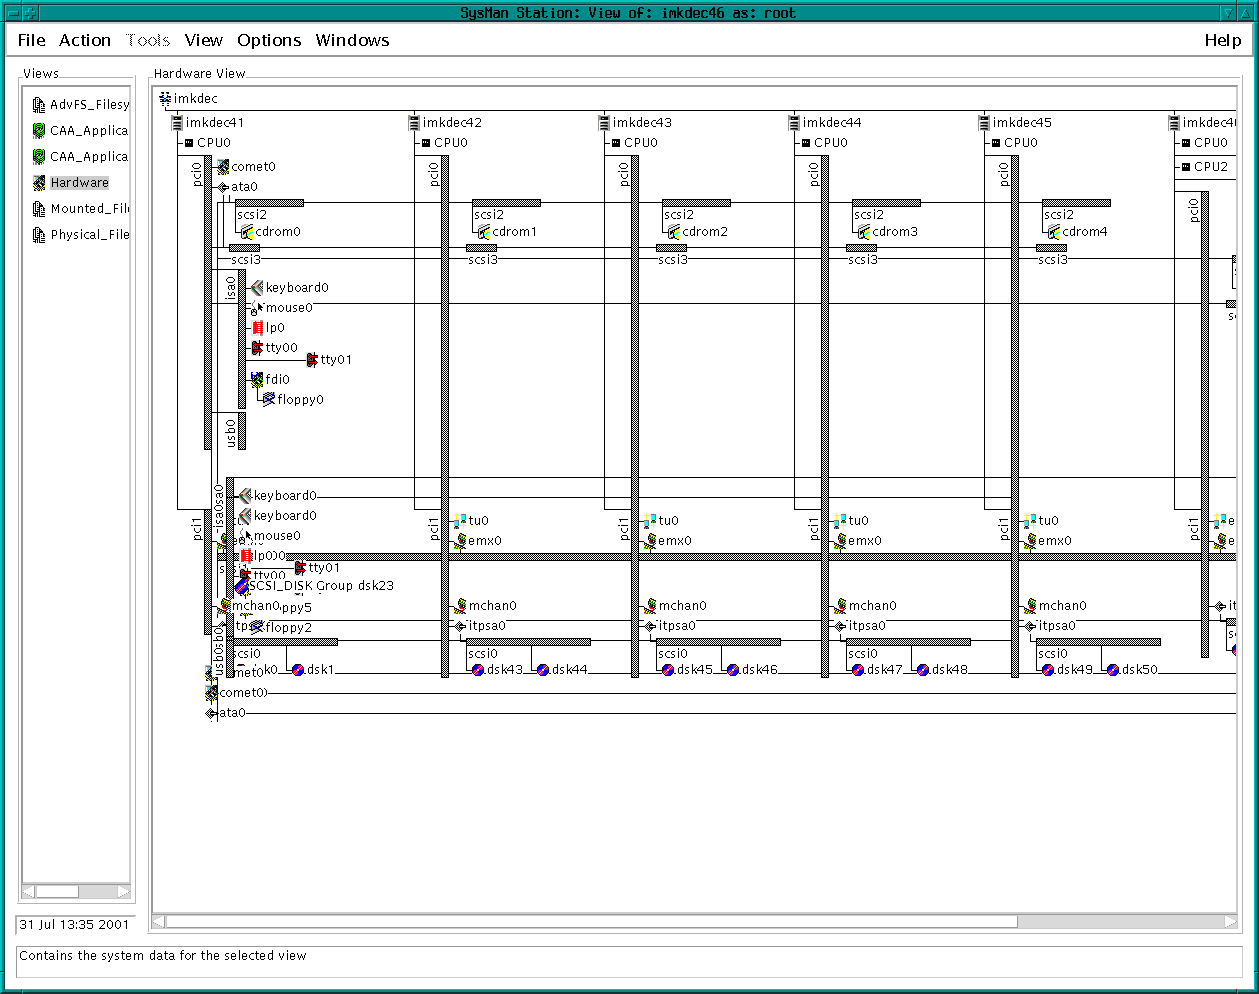Click the comet0 graphics card icon at top
This screenshot has height=994, width=1259.
[223, 167]
